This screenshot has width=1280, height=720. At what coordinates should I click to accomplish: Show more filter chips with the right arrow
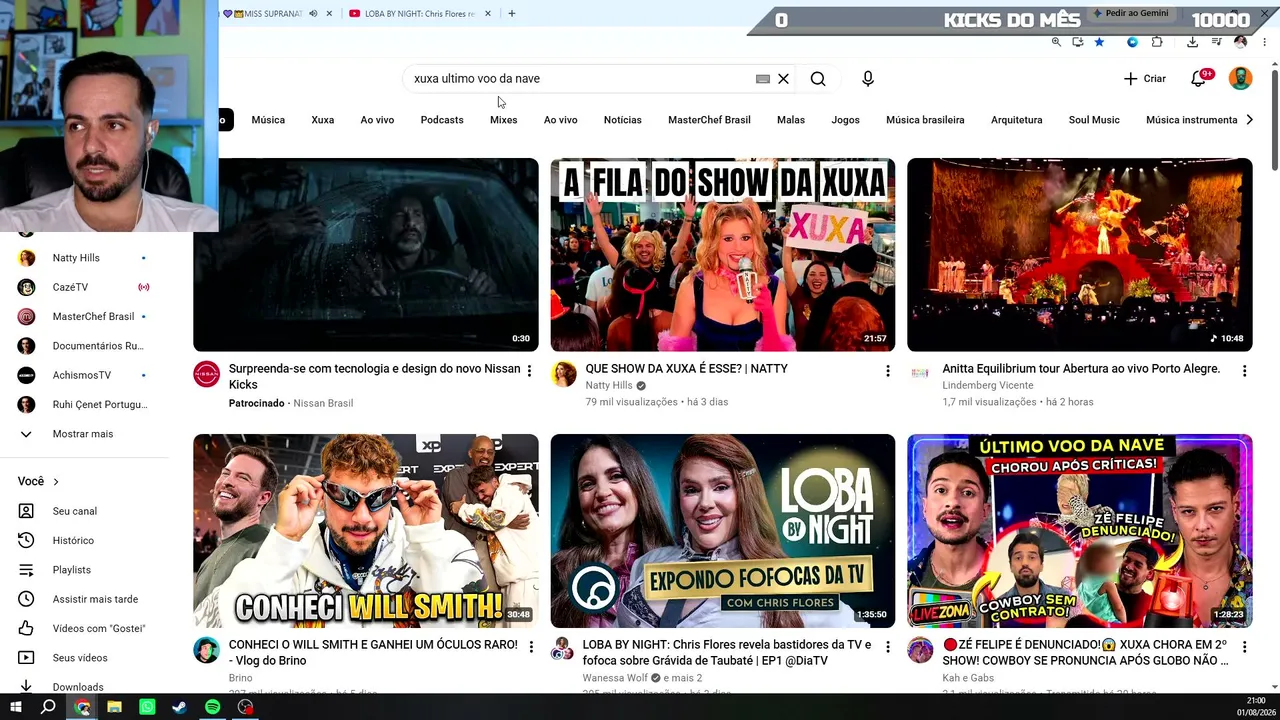1249,120
